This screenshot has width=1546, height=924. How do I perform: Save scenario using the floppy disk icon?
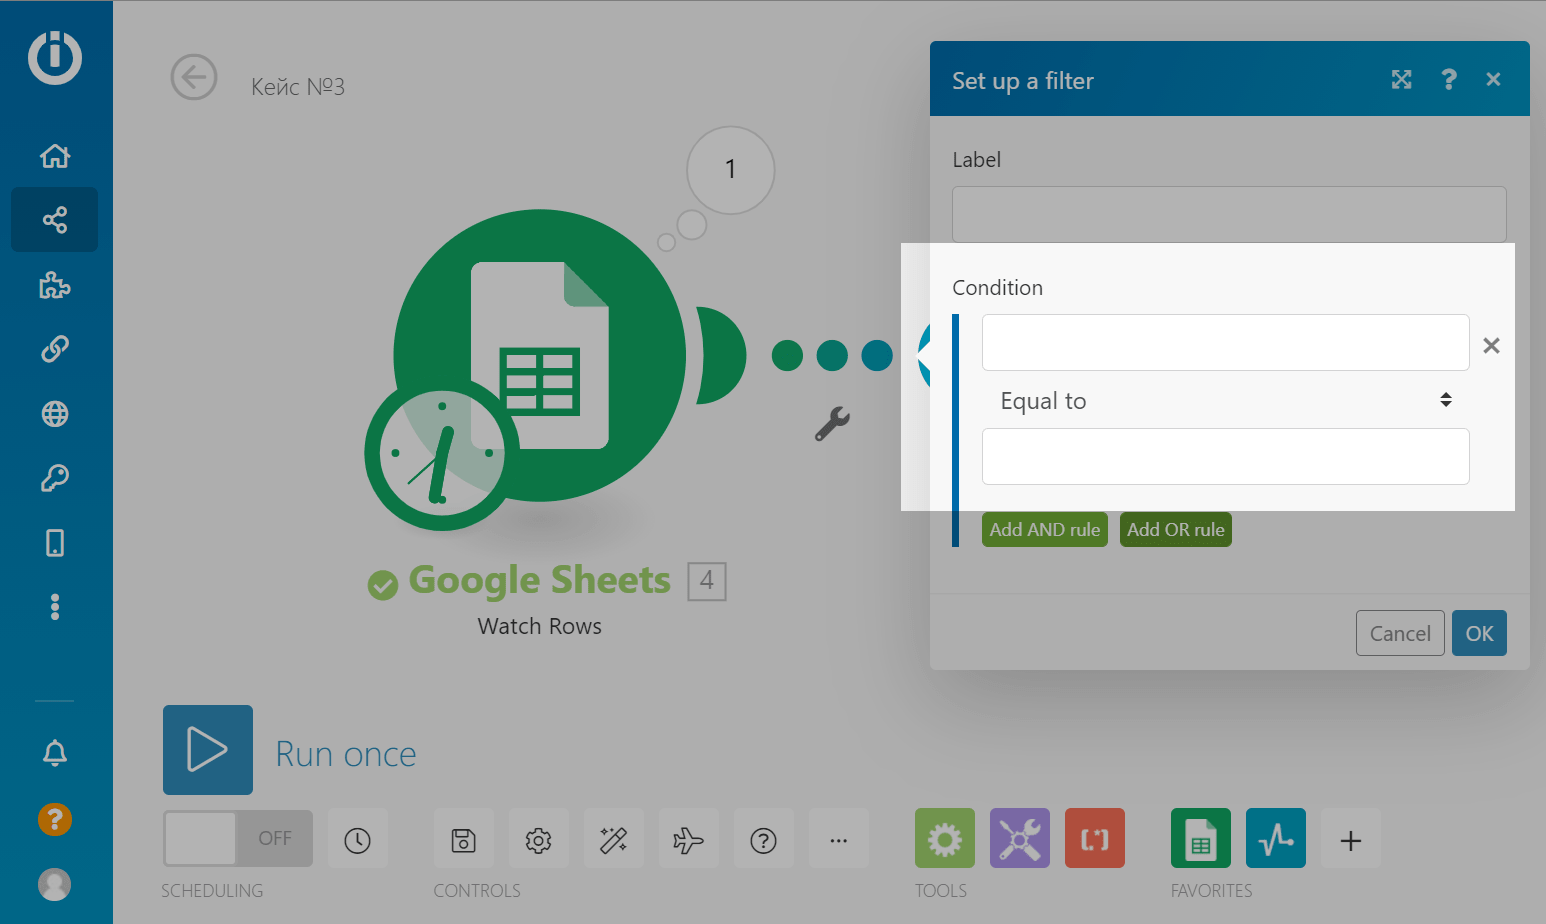(x=464, y=840)
